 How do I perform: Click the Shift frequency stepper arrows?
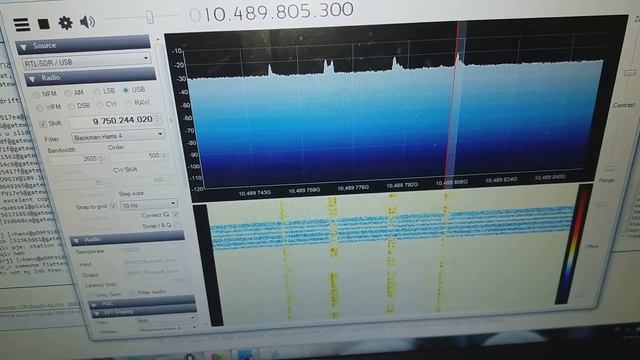158,119
